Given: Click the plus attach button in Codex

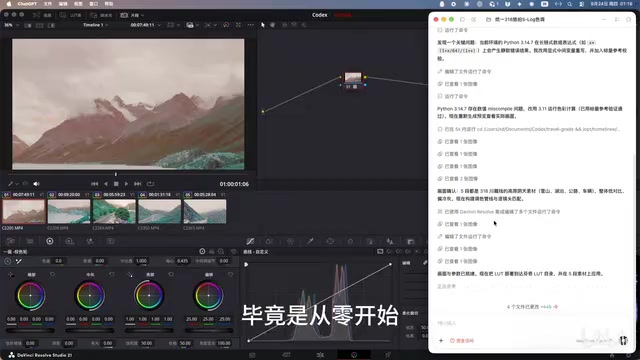Looking at the screenshot, I should coord(441,340).
